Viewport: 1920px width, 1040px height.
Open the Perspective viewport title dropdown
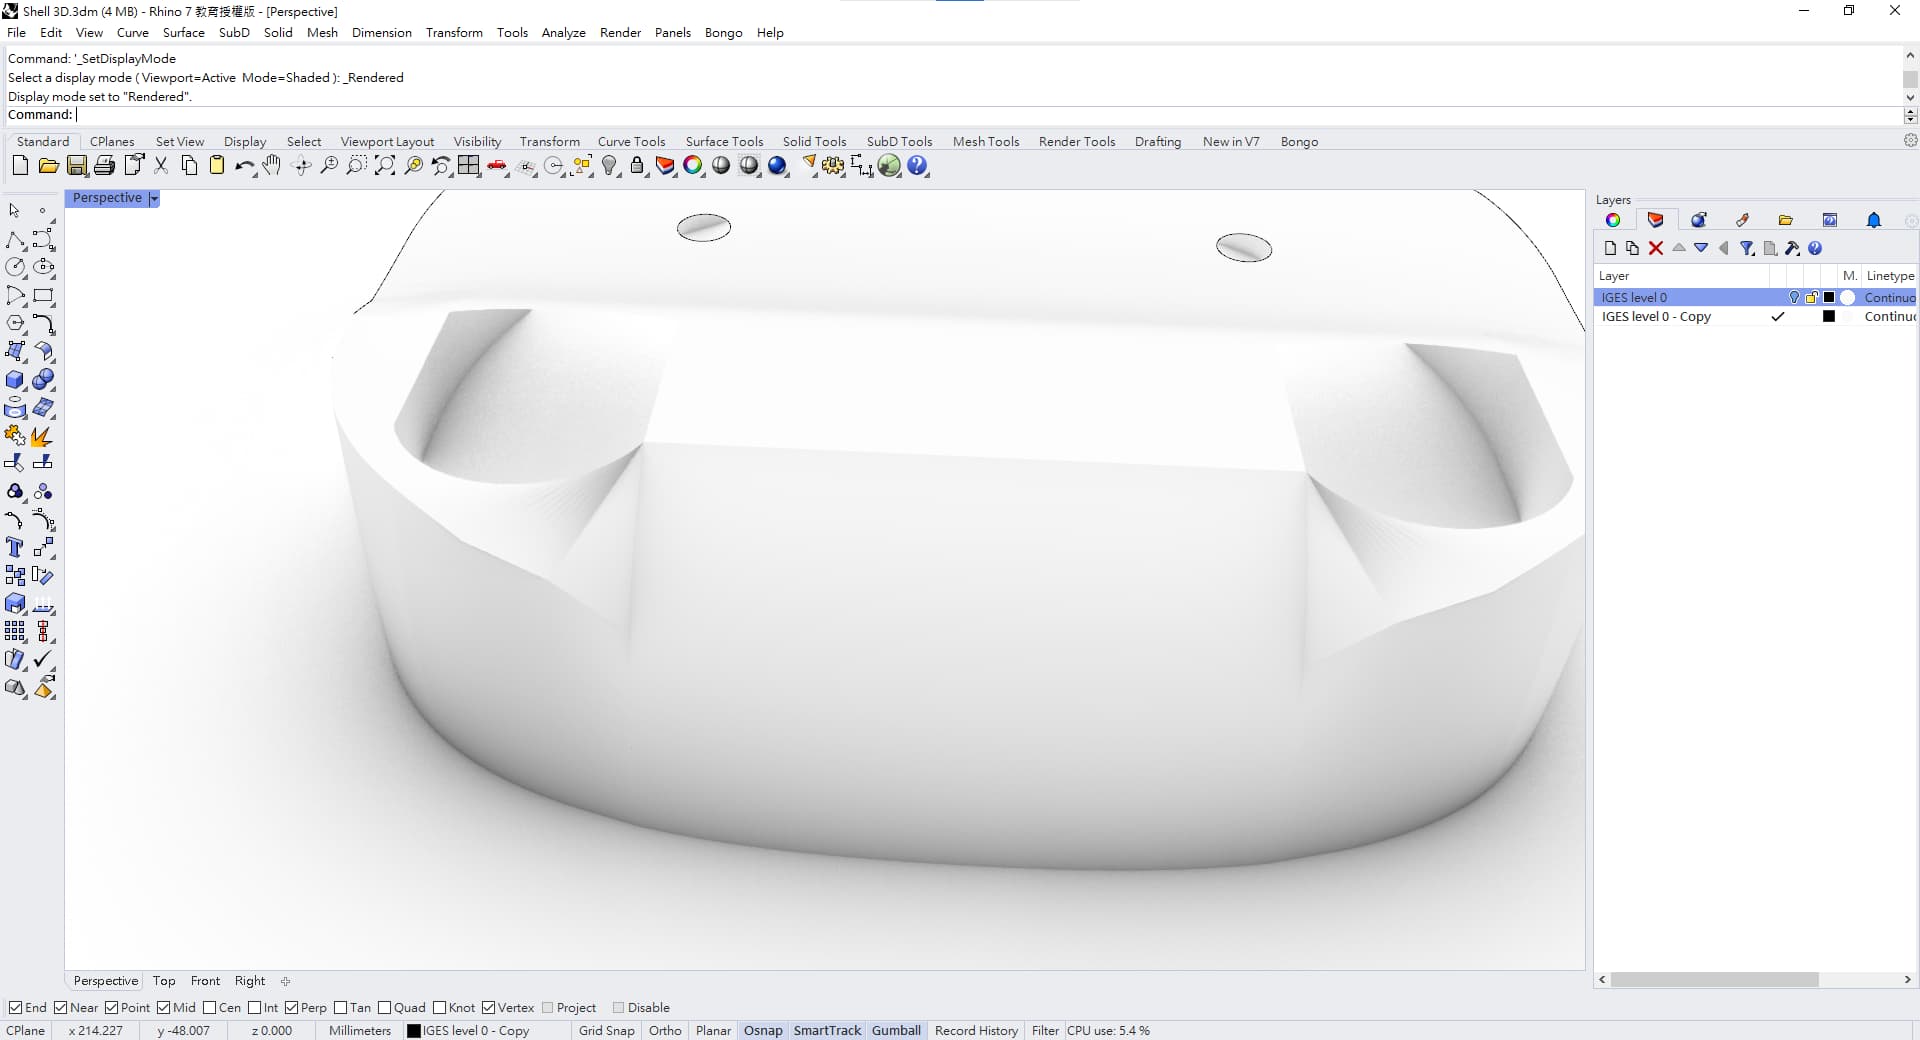tap(153, 198)
